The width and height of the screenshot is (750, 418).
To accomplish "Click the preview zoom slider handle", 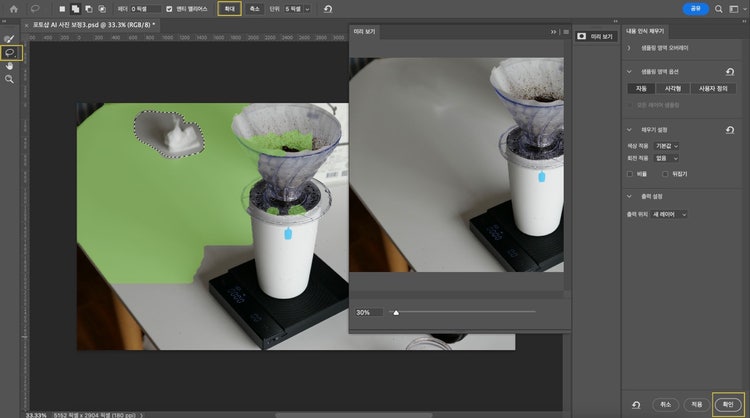I will click(x=396, y=312).
